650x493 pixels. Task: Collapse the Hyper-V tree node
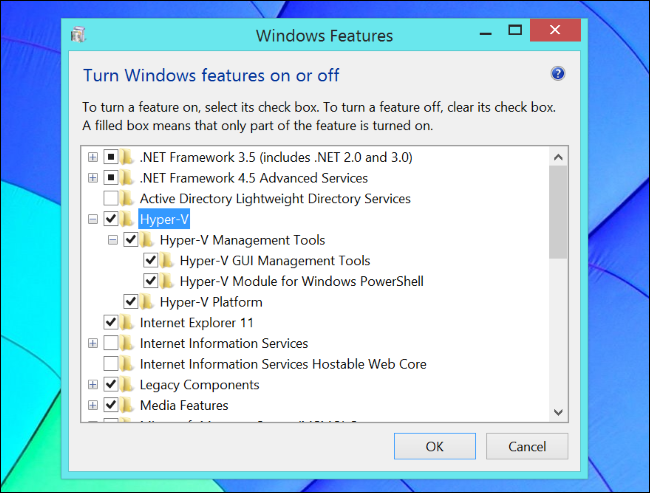tap(93, 219)
